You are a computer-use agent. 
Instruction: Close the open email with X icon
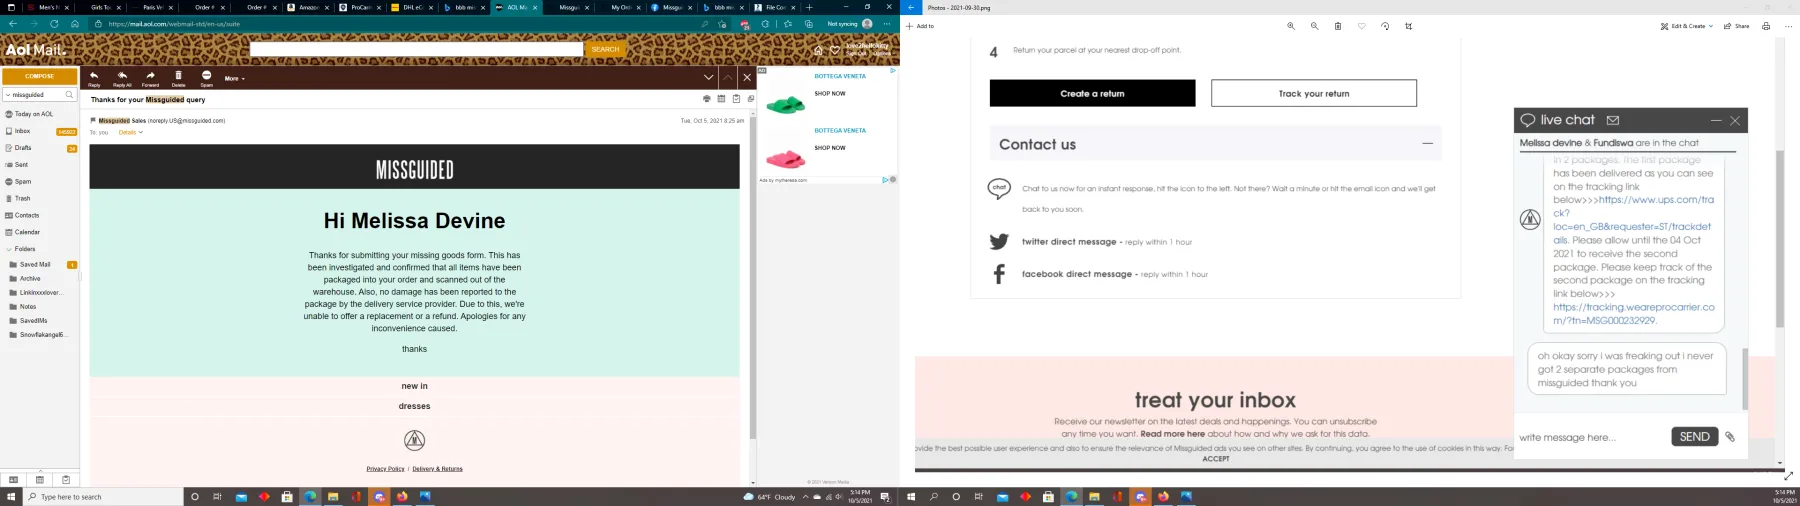click(747, 77)
